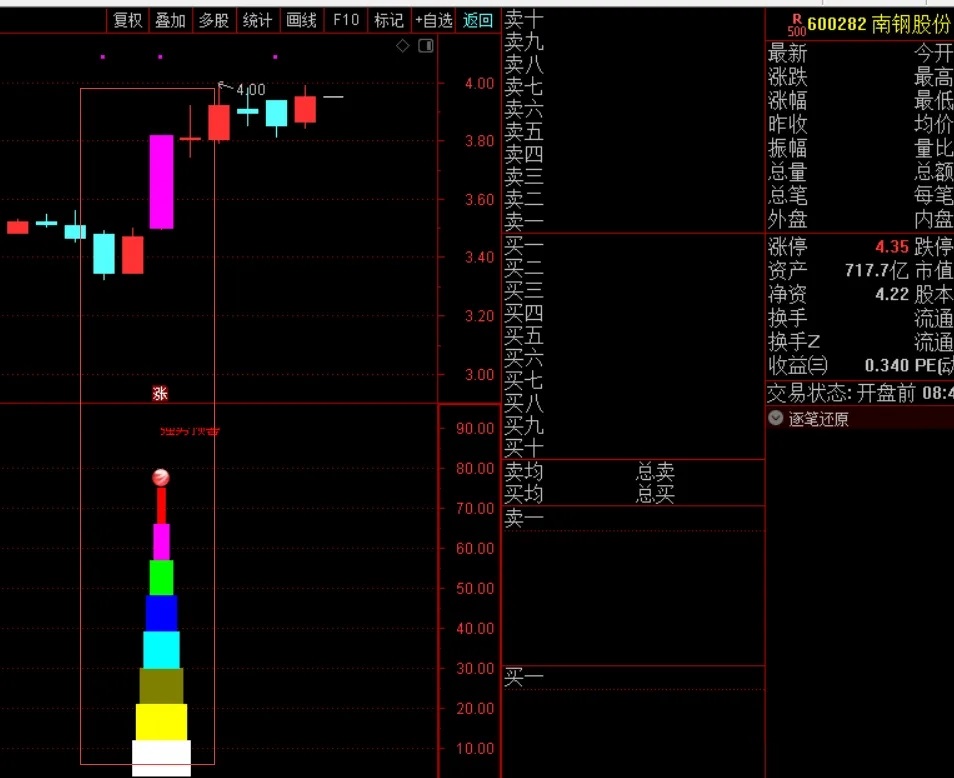
Task: Switch to 多股 multi-stock view
Action: (x=213, y=20)
